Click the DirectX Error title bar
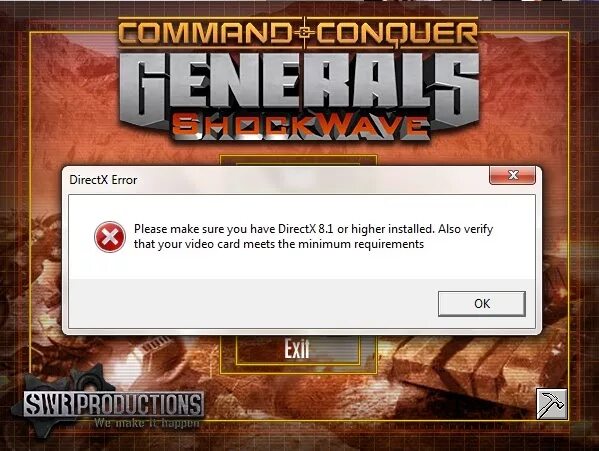599x451 pixels. tap(275, 180)
